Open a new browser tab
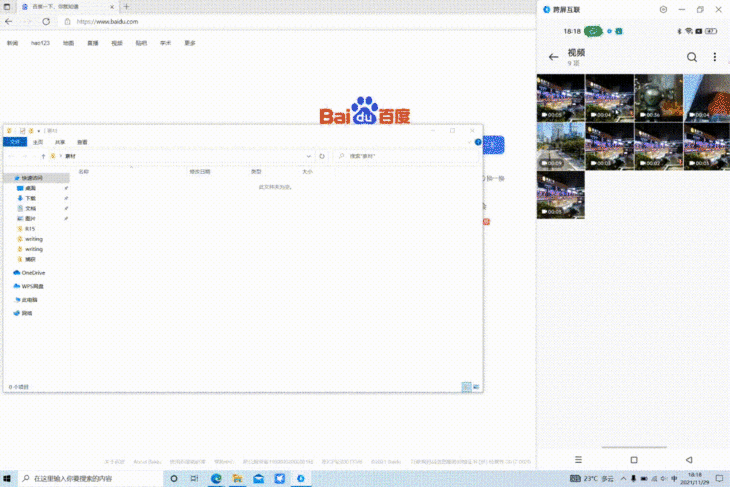Viewport: 730px width, 487px height. 126,7
